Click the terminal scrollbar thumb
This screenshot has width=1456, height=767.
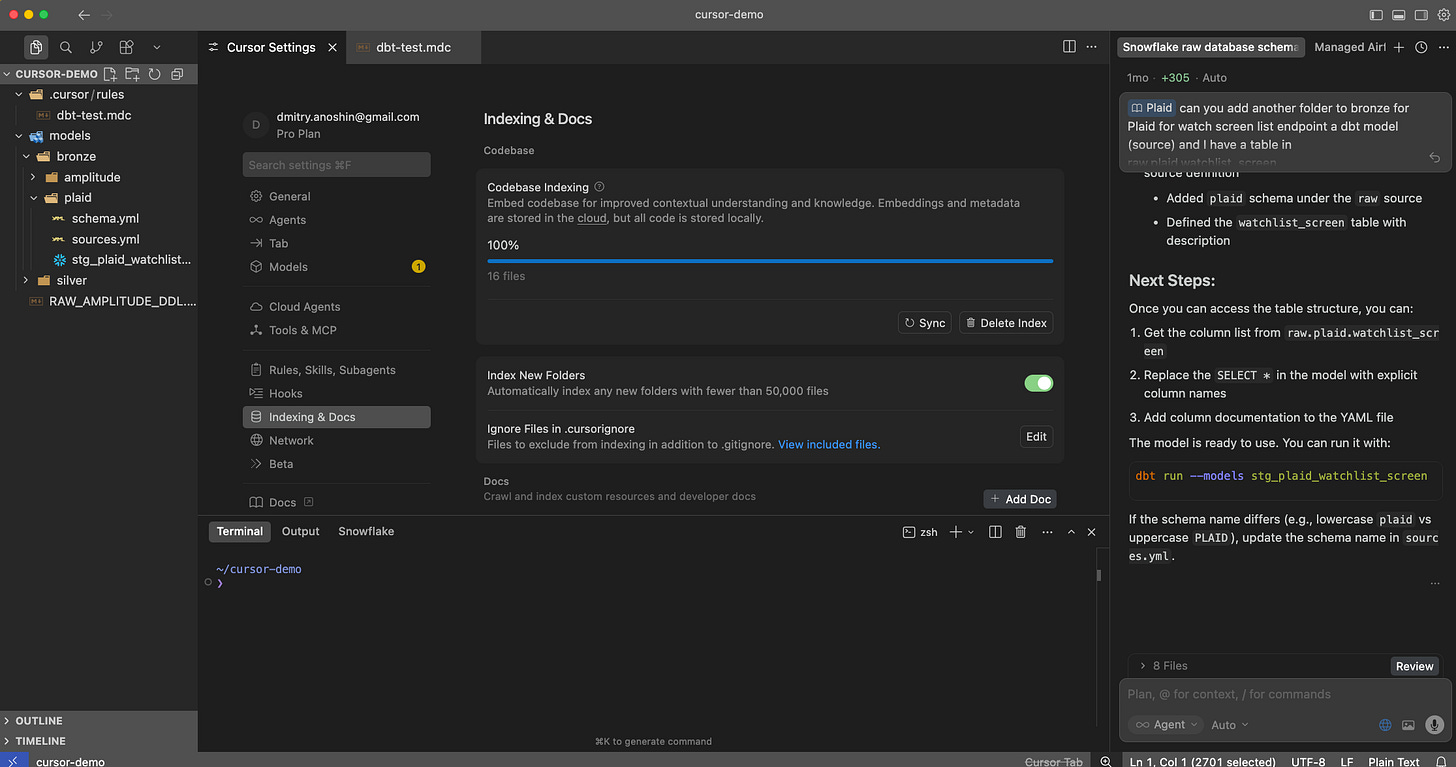(x=1099, y=575)
